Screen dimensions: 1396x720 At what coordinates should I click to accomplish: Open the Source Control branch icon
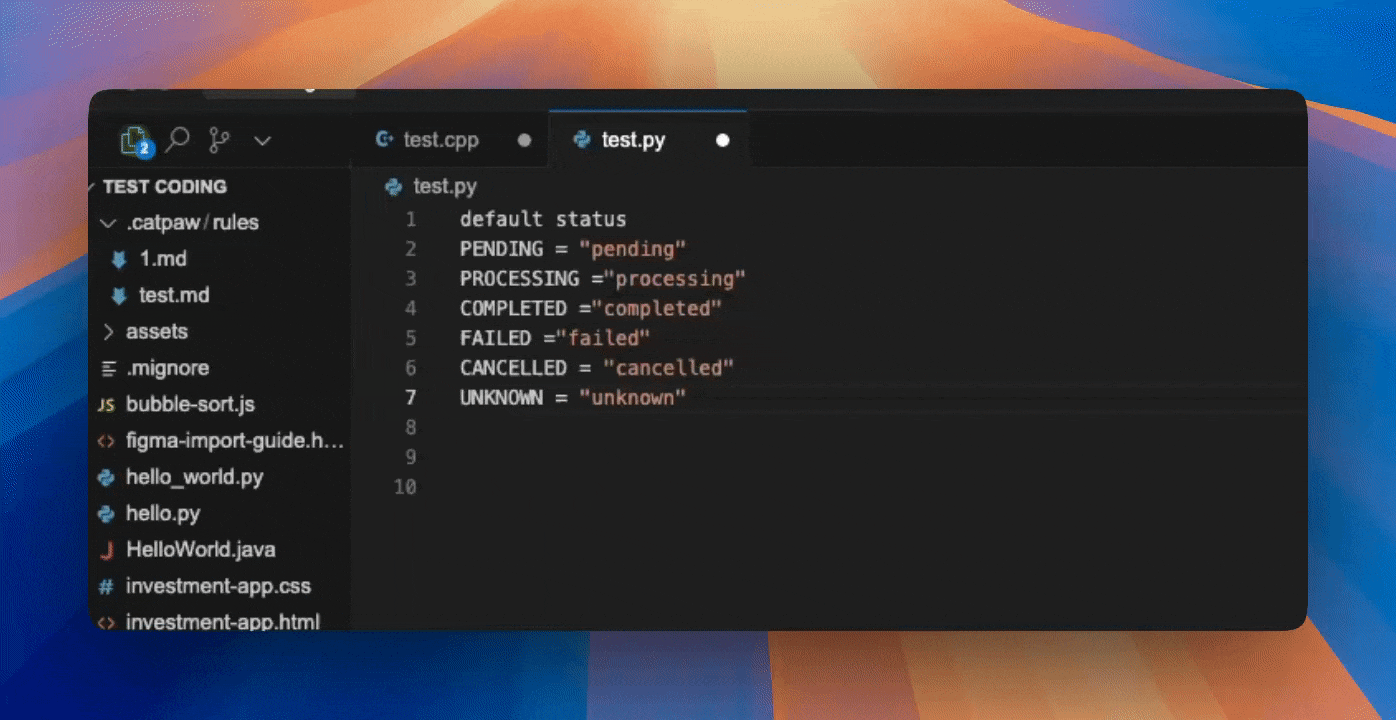[219, 140]
